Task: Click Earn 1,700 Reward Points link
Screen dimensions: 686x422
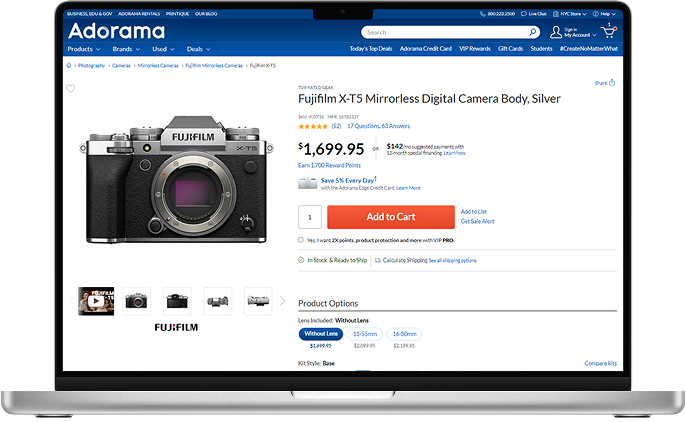Action: [x=329, y=166]
